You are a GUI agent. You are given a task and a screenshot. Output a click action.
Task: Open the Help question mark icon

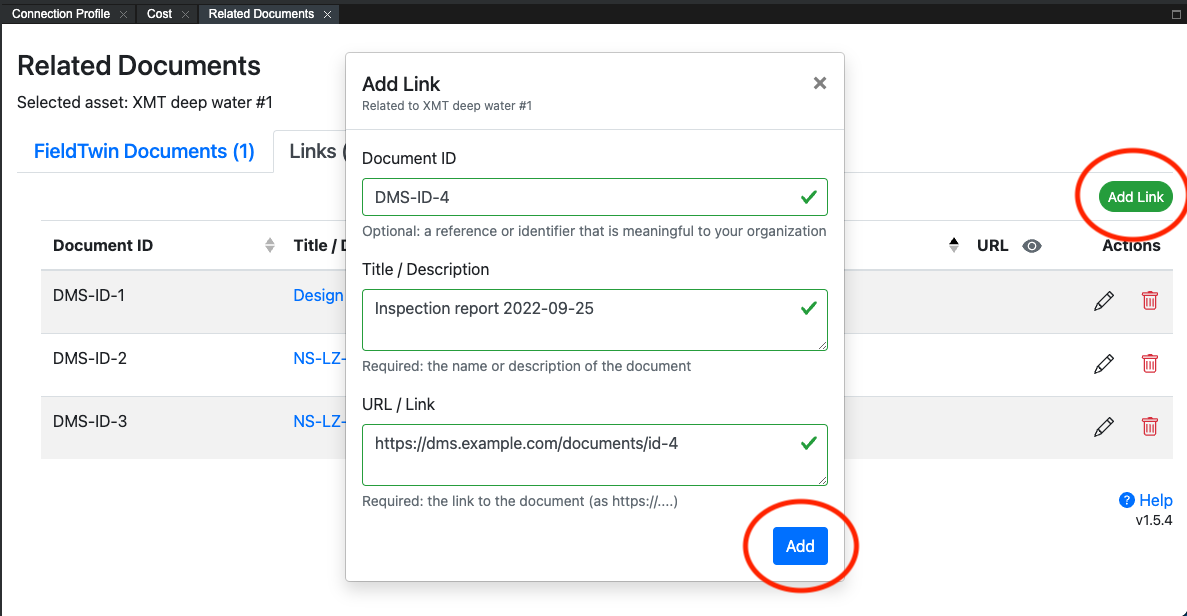pyautogui.click(x=1126, y=500)
